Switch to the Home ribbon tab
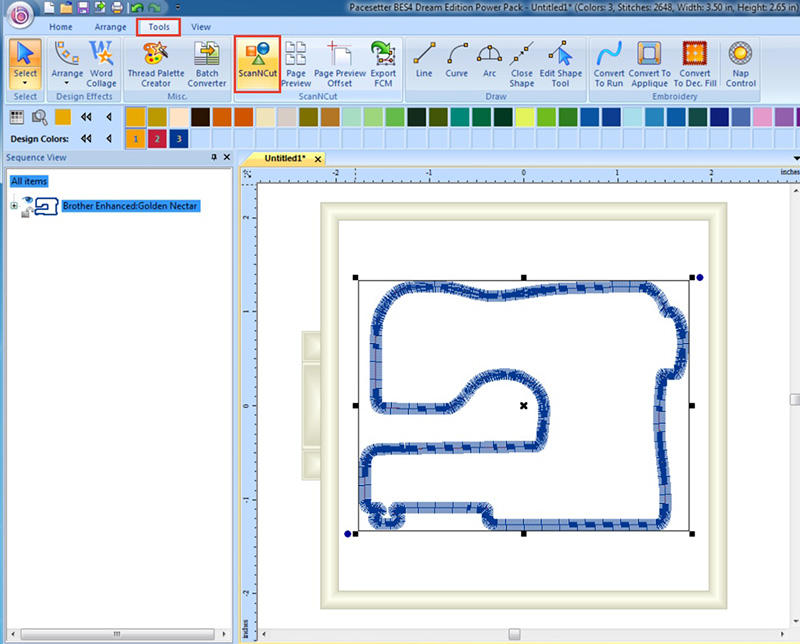This screenshot has height=644, width=800. pos(61,27)
